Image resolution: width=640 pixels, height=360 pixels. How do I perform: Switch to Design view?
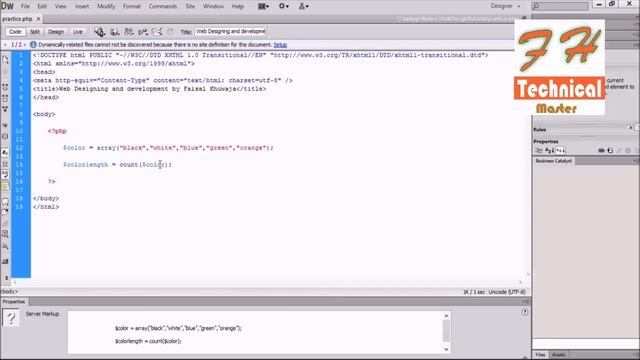pyautogui.click(x=56, y=32)
